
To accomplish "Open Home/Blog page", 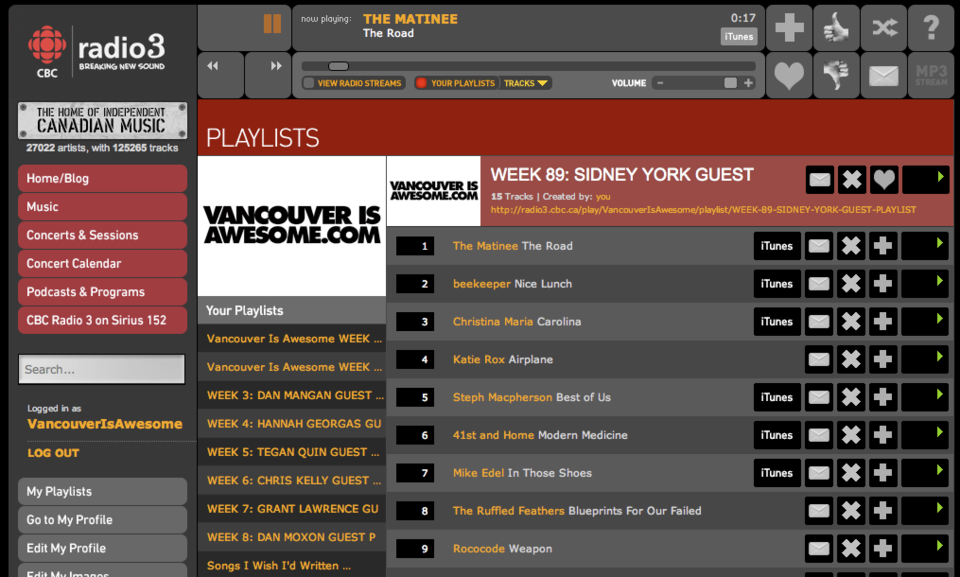I will coord(102,178).
